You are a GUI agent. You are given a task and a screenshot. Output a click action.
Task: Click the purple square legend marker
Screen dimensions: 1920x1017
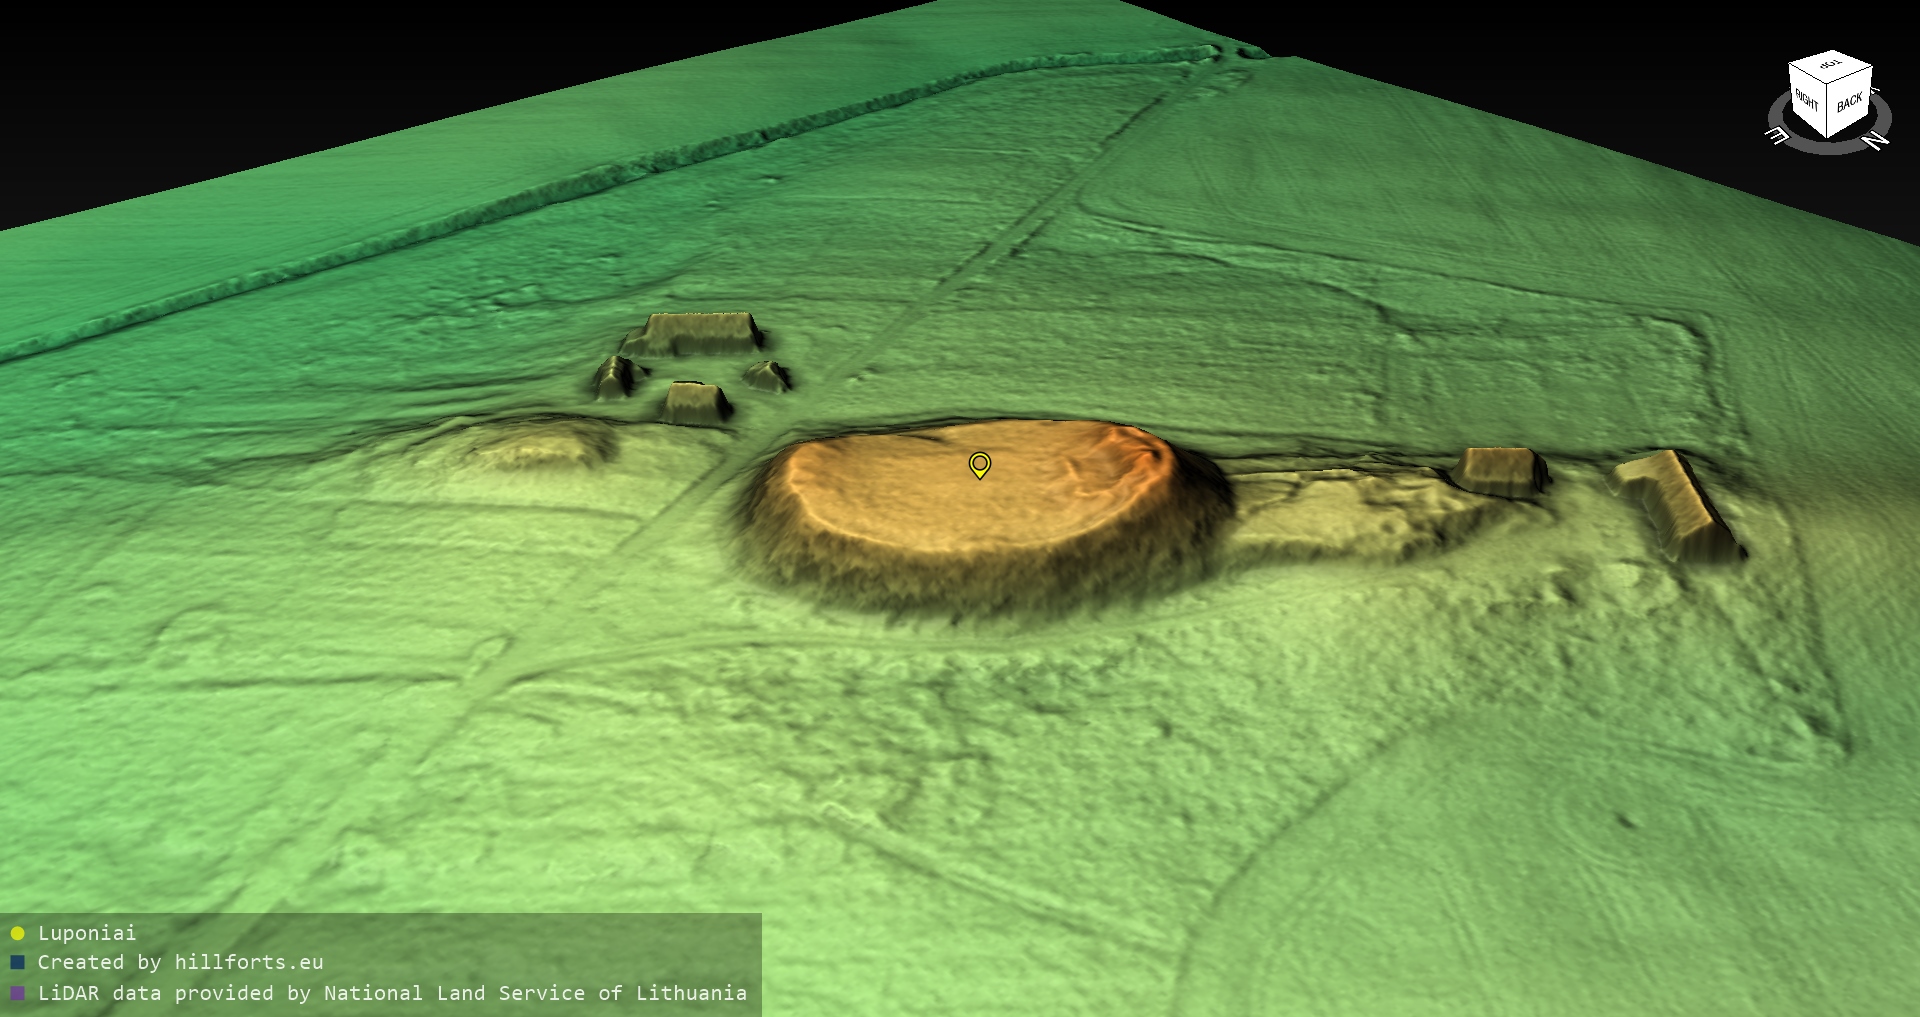[17, 994]
